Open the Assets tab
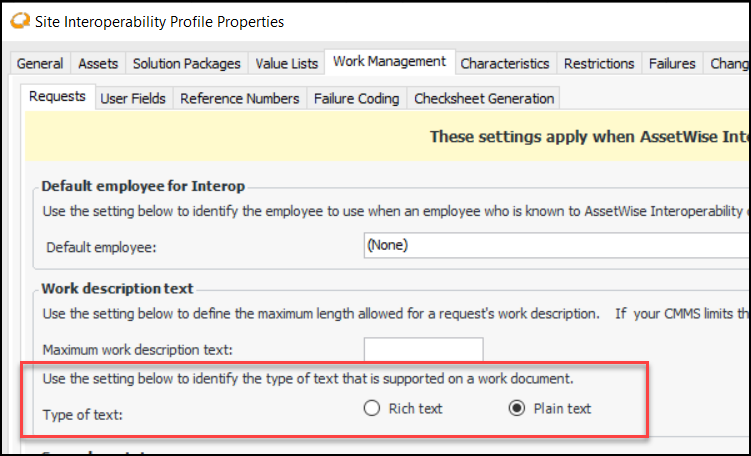The image size is (751, 456). [98, 63]
